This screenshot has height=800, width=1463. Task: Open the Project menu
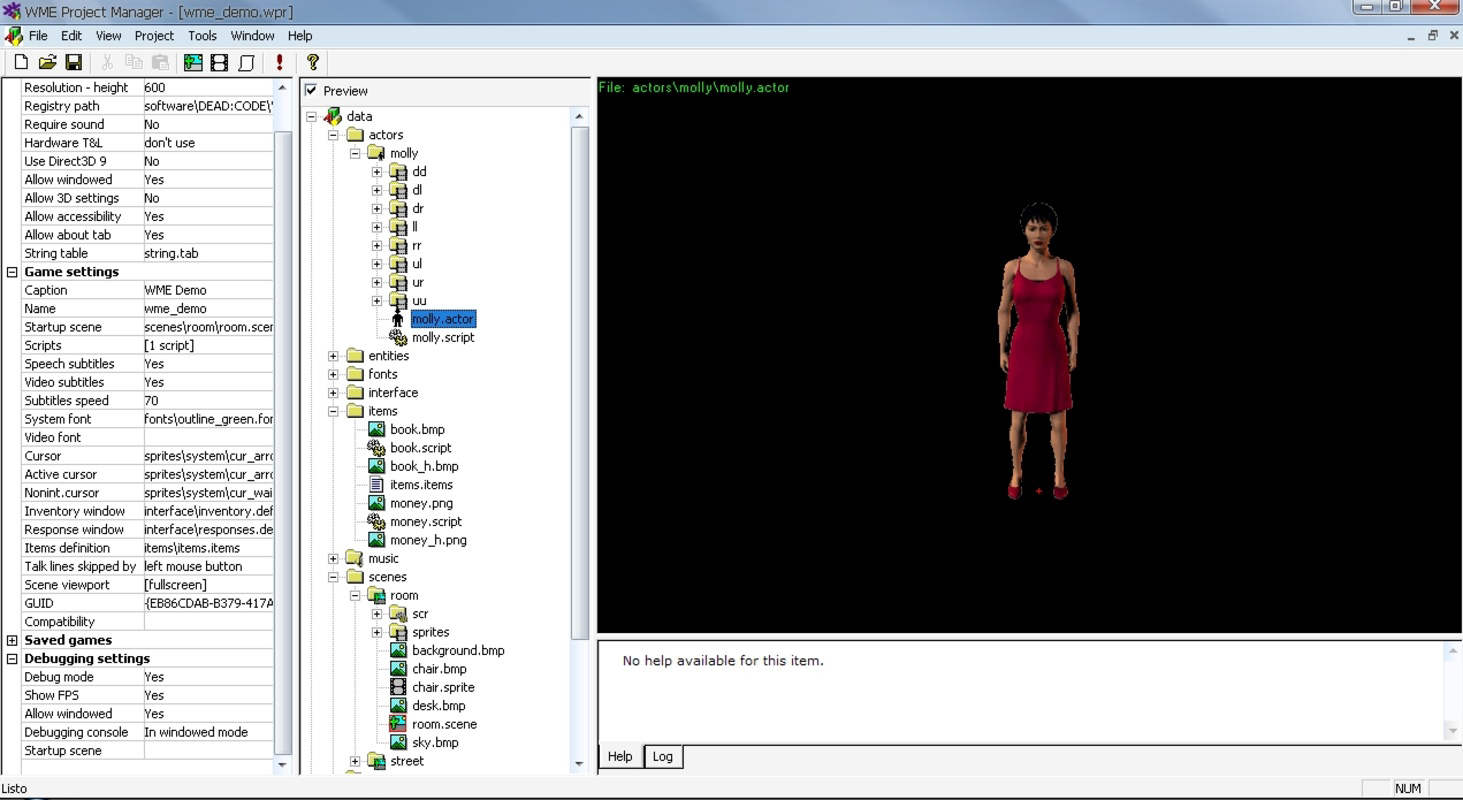pyautogui.click(x=154, y=35)
